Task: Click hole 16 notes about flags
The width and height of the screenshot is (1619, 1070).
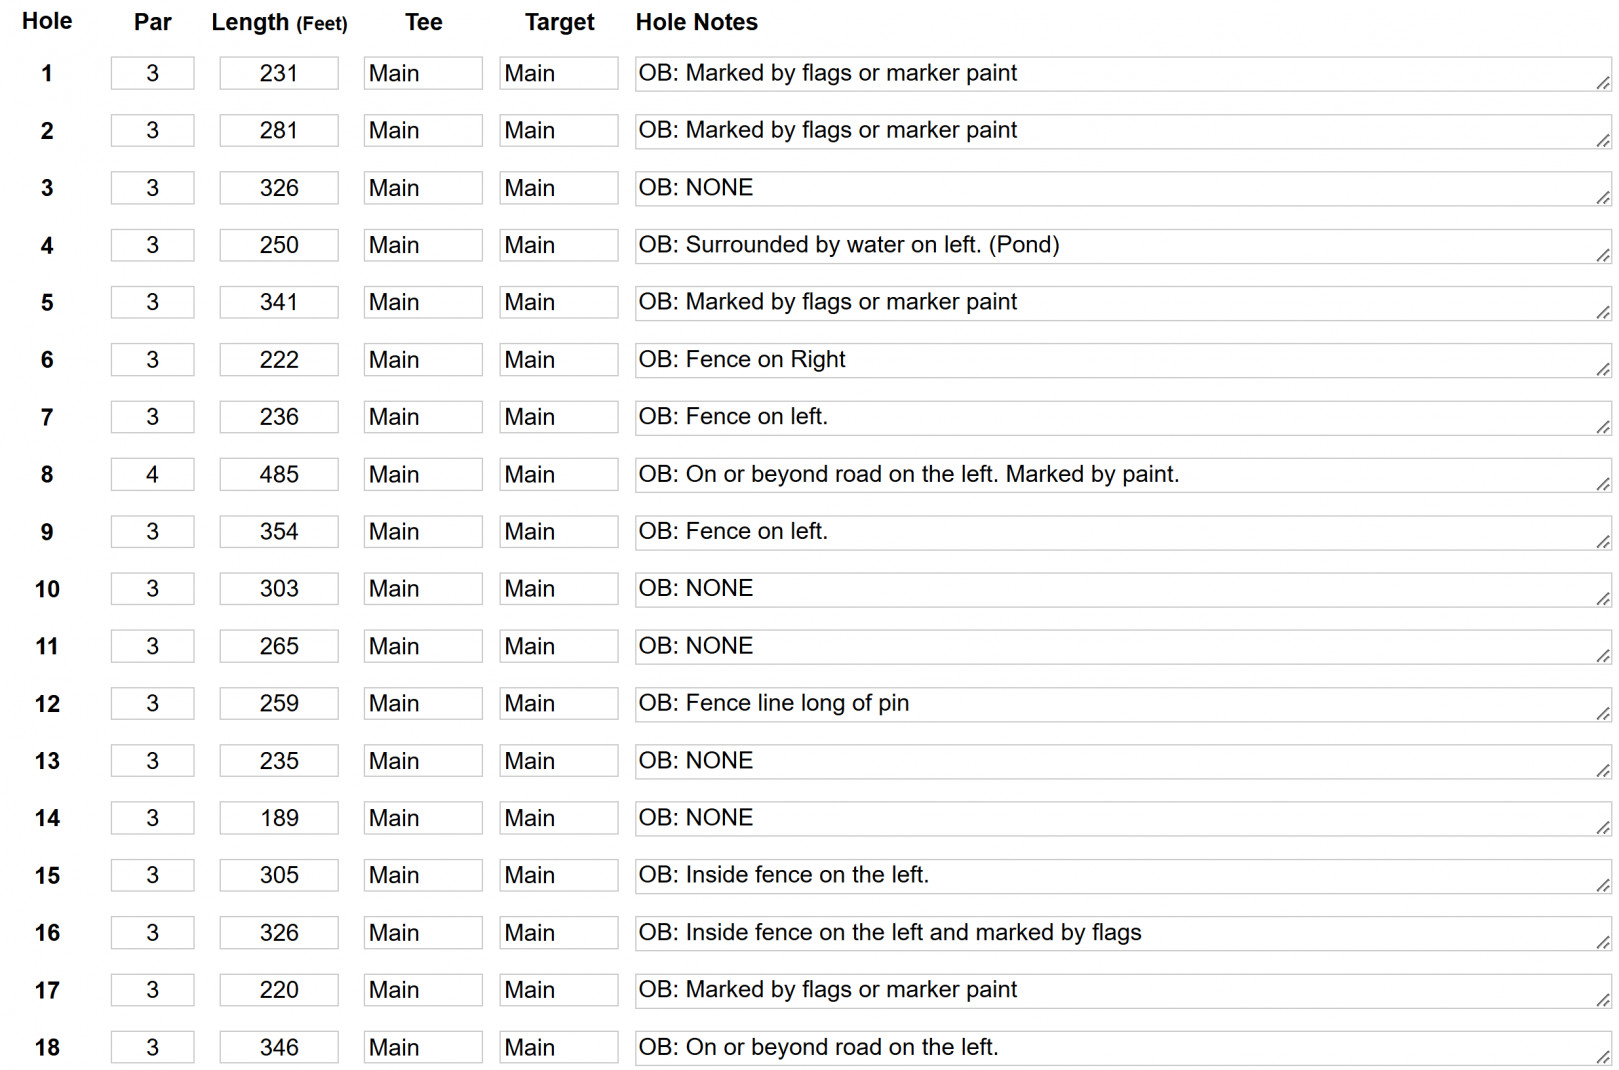Action: 1123,933
